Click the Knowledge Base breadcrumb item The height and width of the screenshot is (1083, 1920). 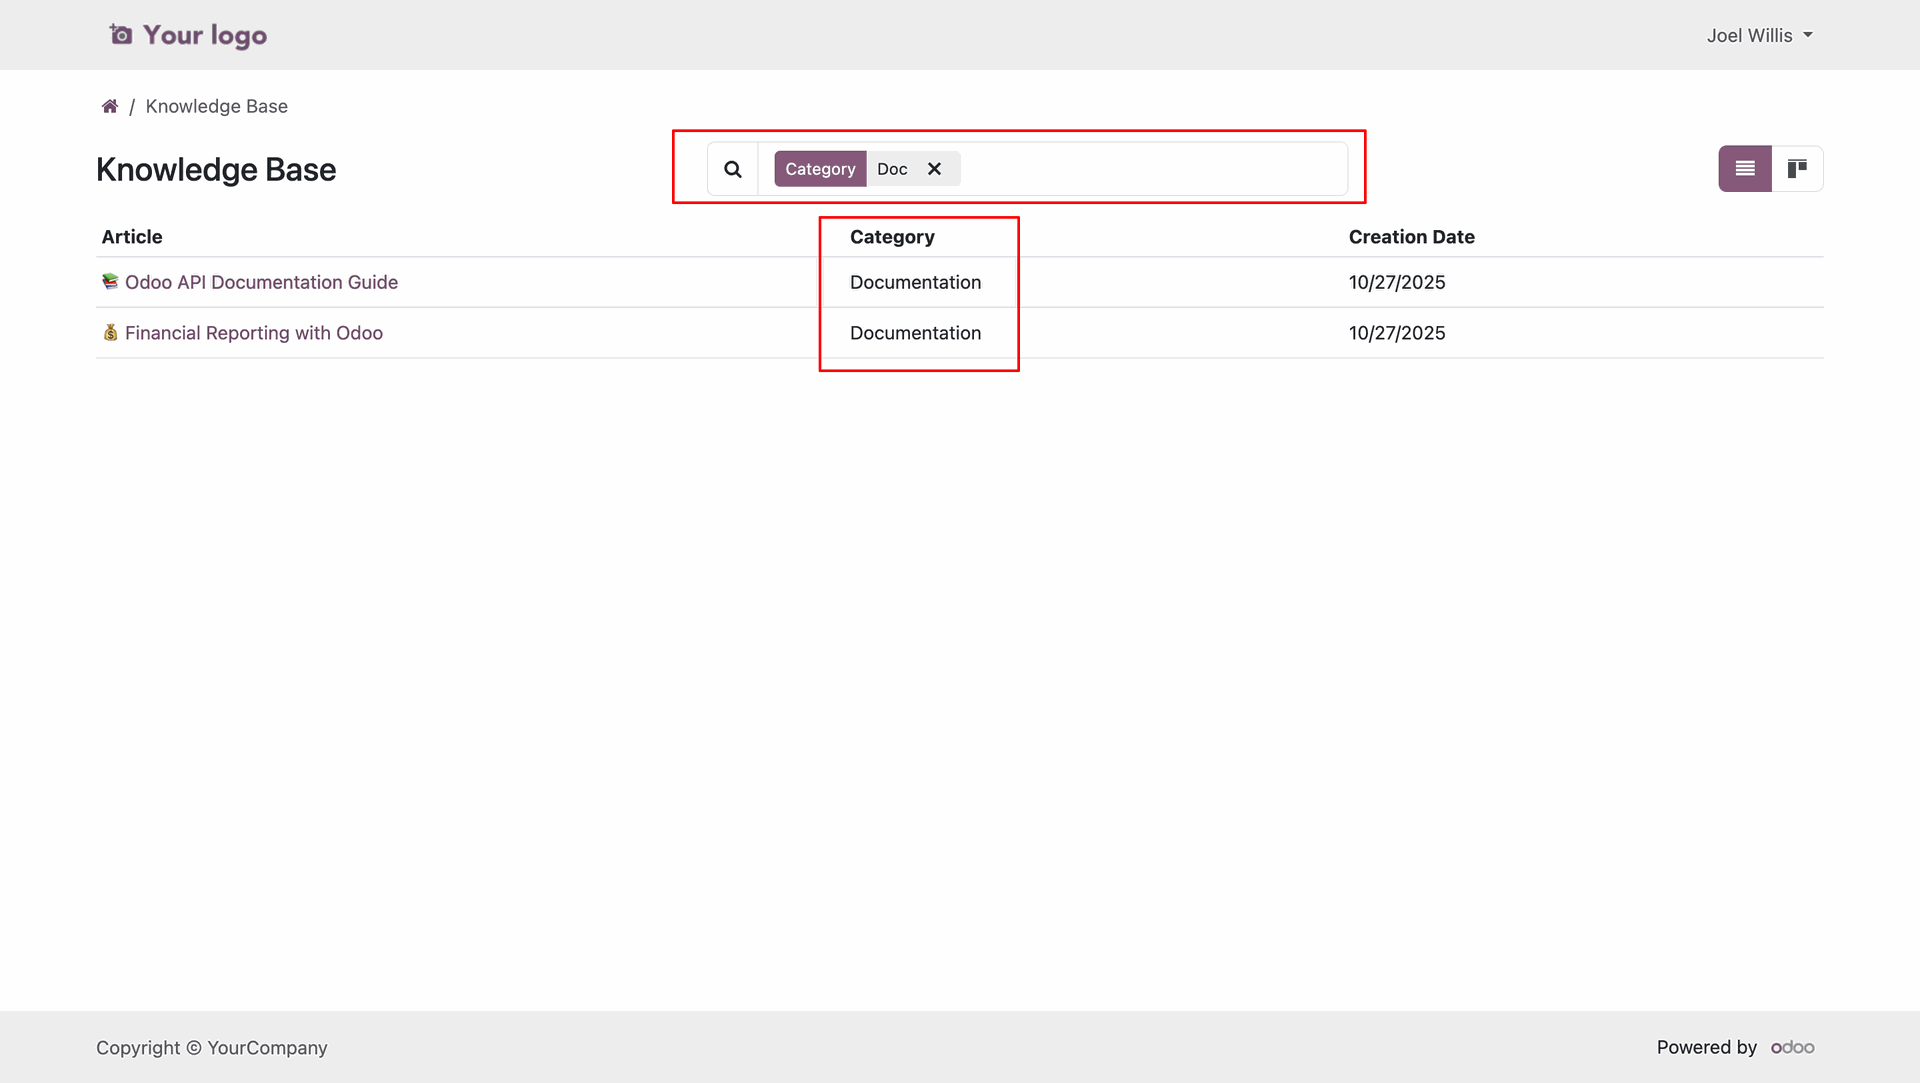(x=216, y=106)
